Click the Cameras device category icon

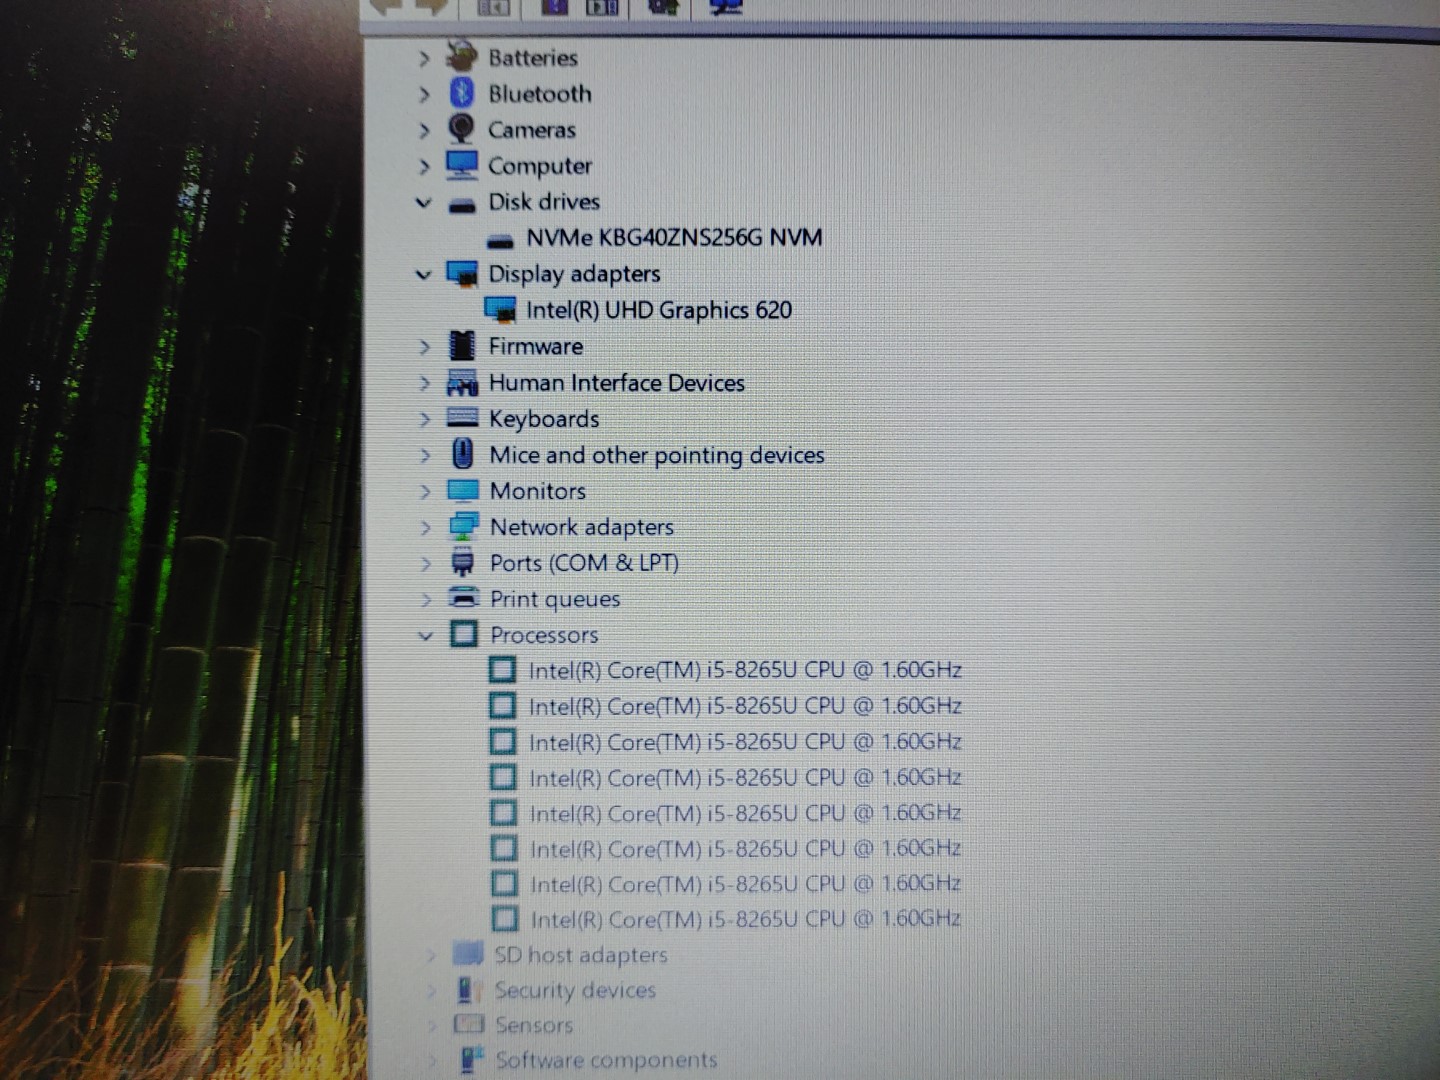(x=461, y=129)
